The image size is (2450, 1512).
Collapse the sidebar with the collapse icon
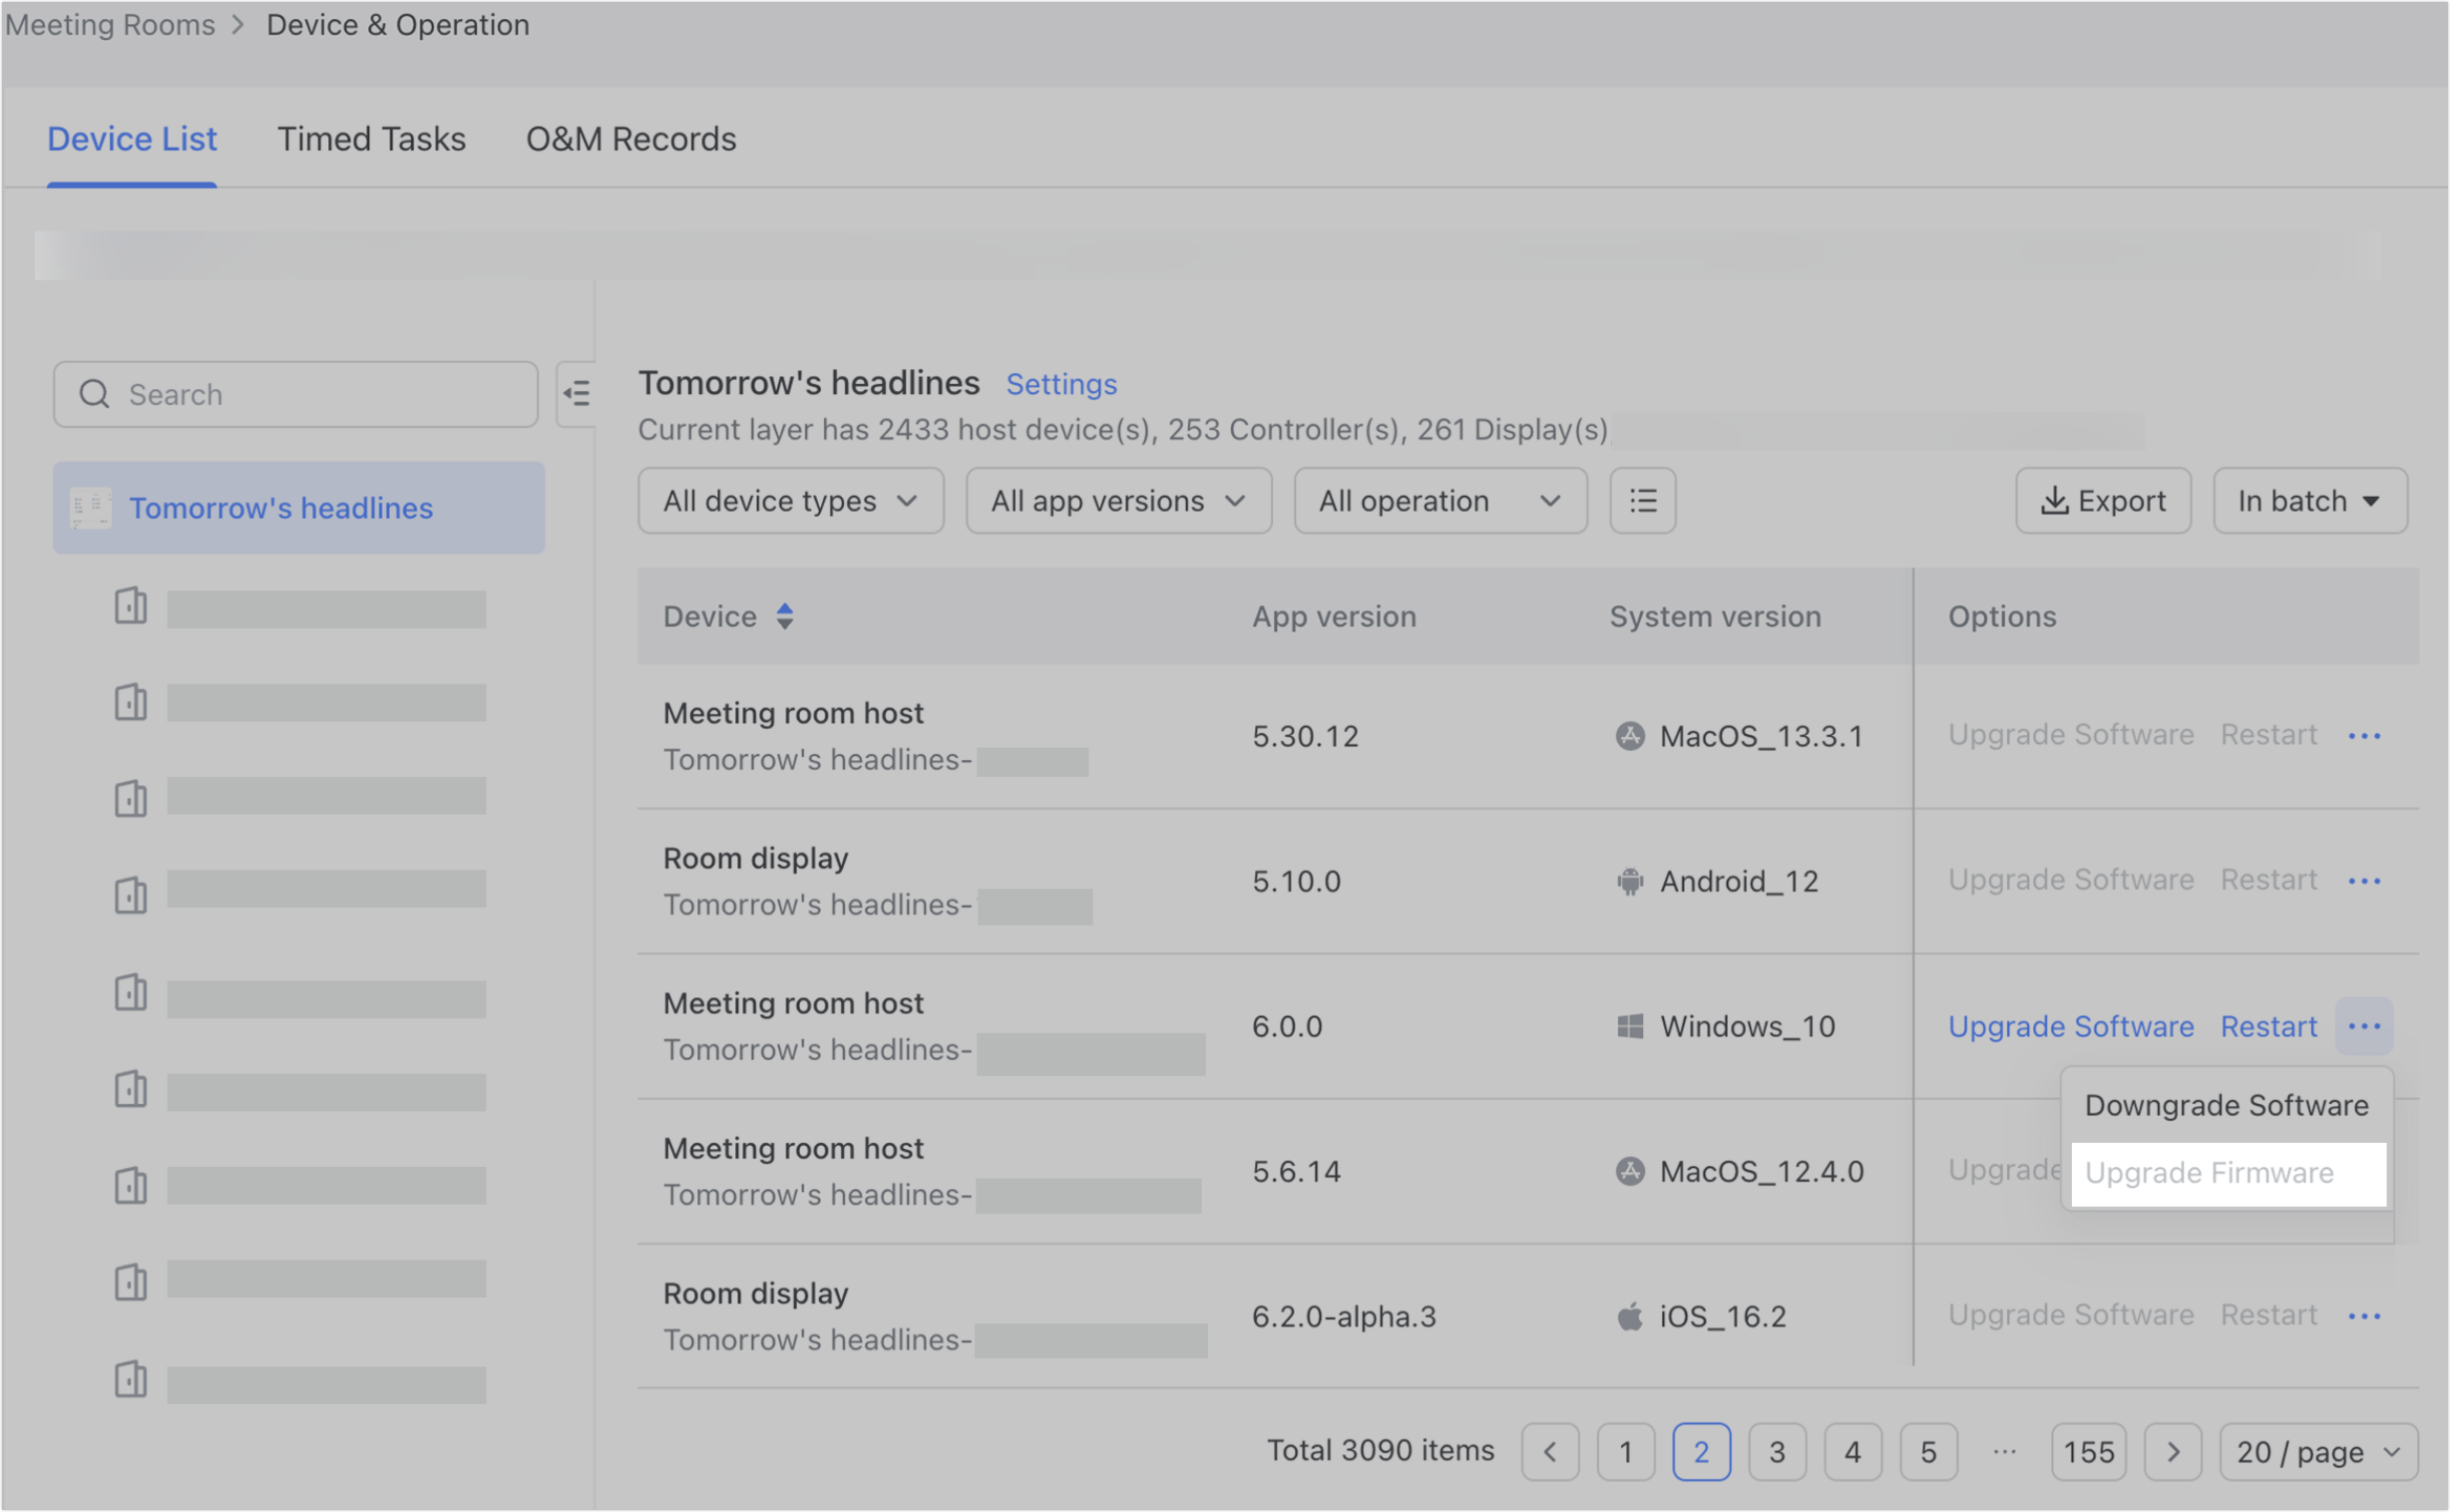coord(577,394)
